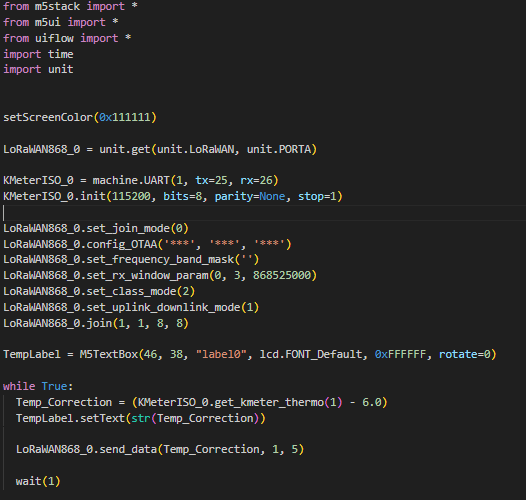Click the 6.0 offset value
526x500 pixels.
coord(372,402)
